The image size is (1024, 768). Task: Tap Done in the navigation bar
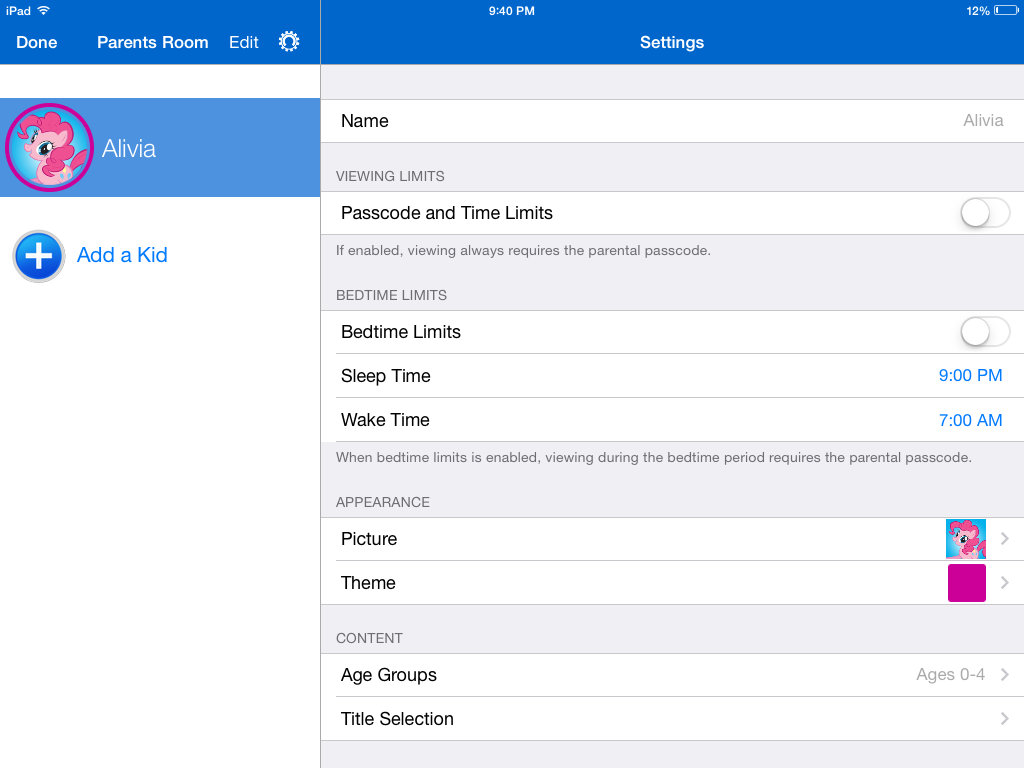37,42
